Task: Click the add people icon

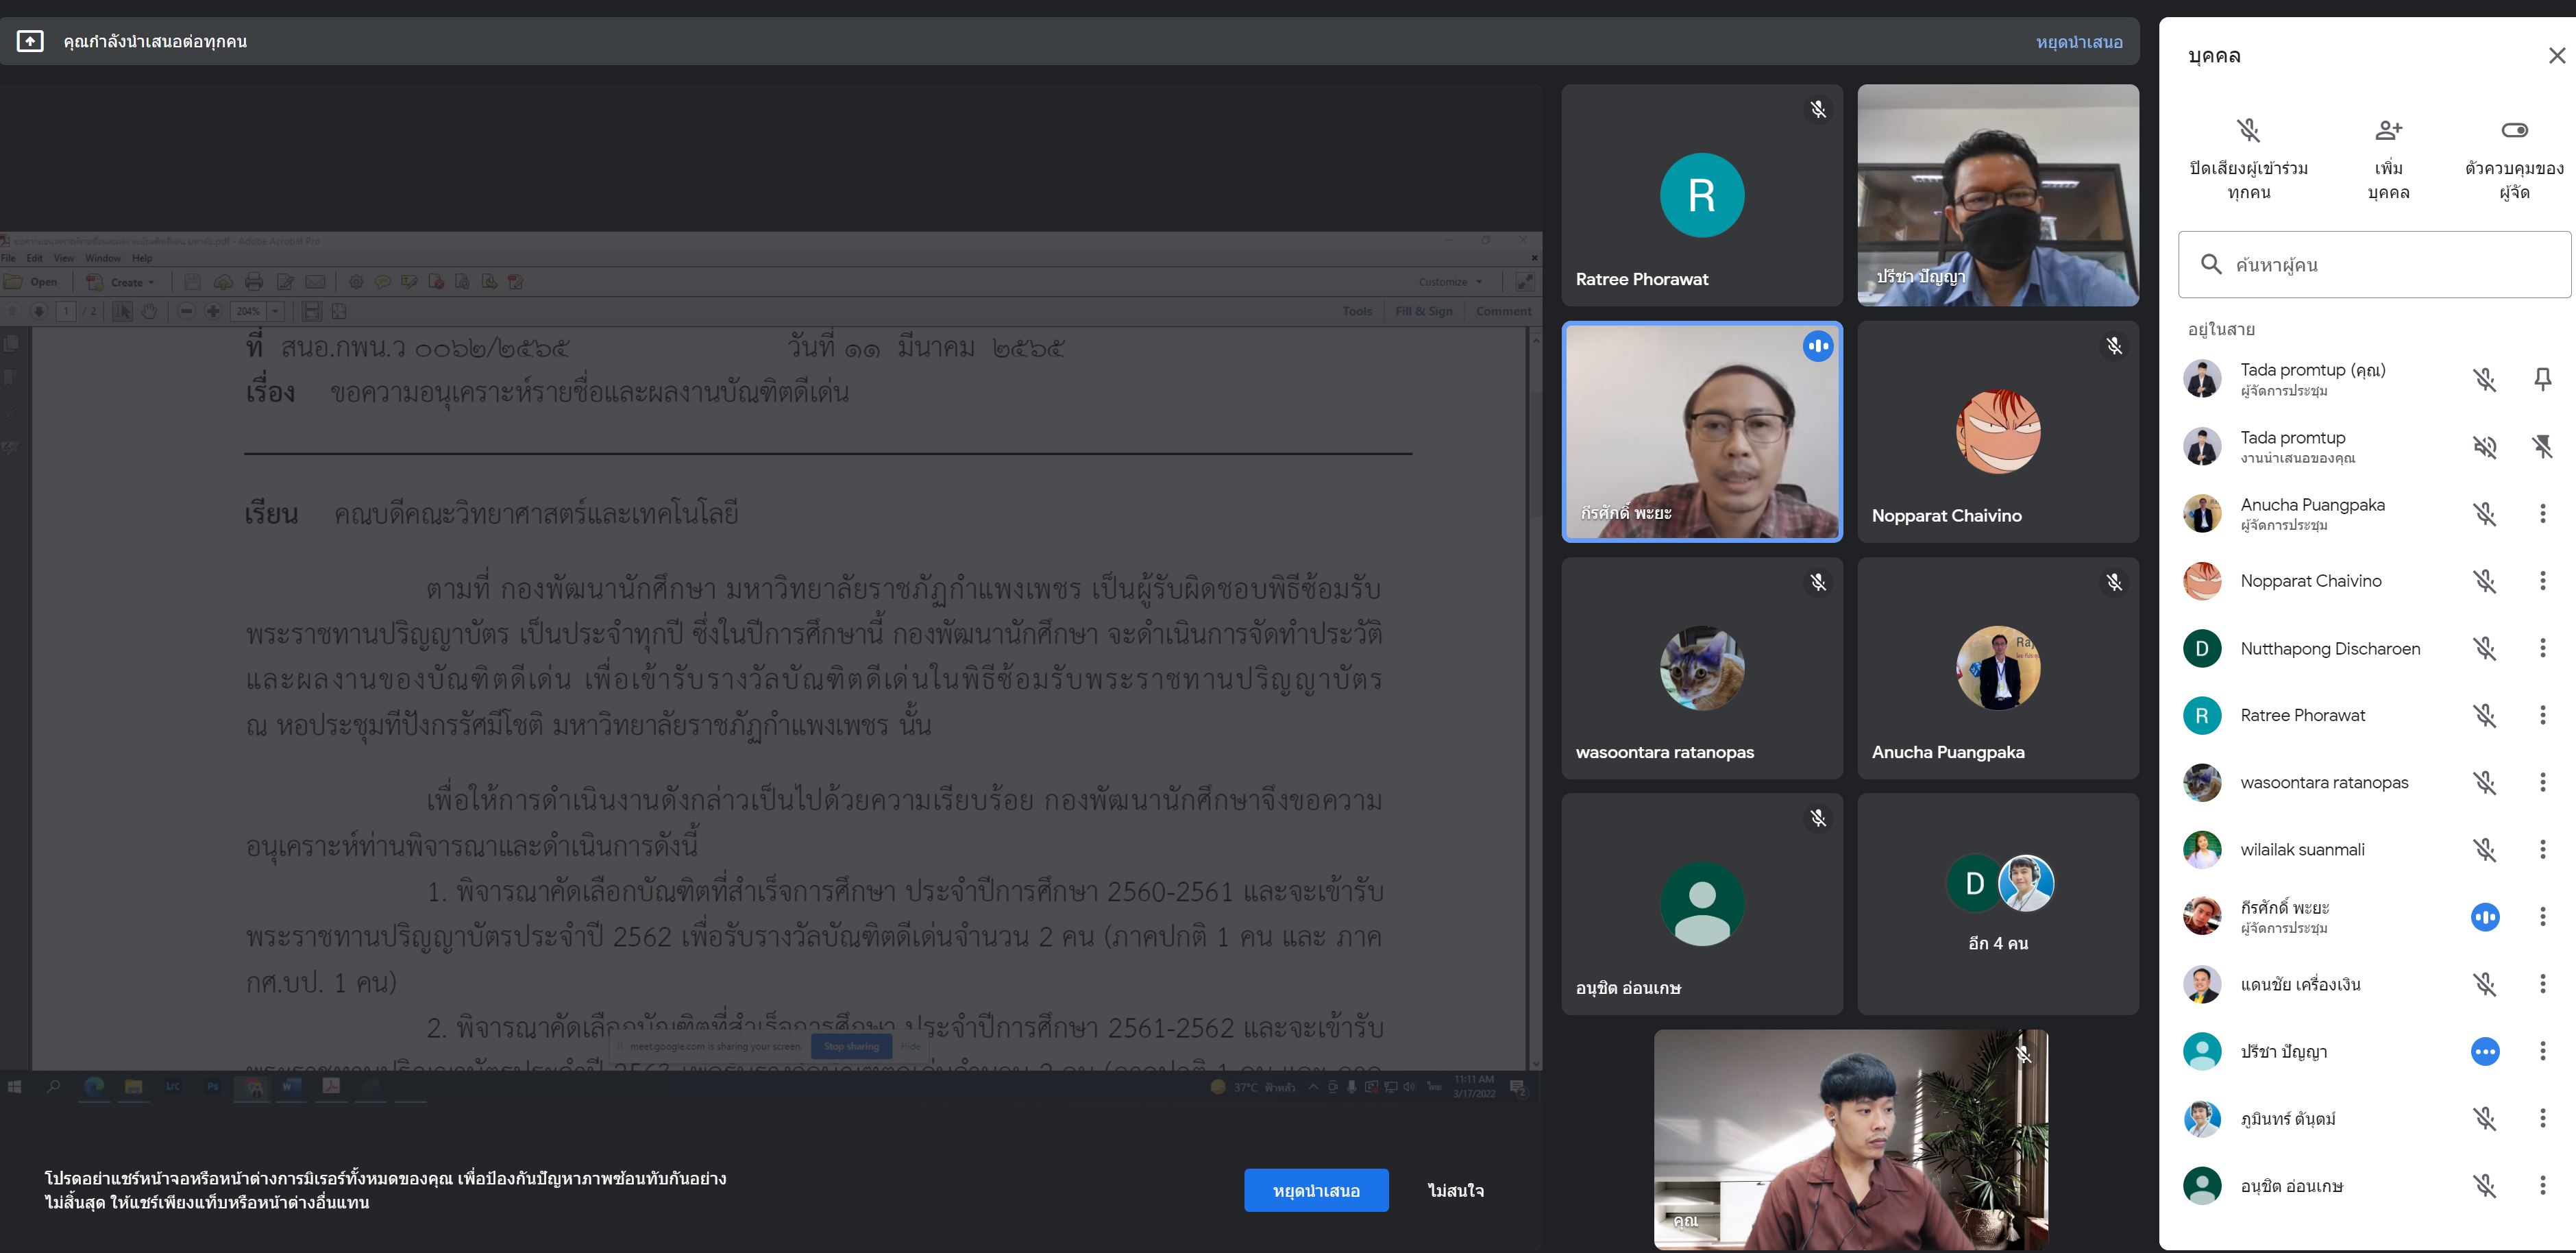Action: pos(2388,130)
